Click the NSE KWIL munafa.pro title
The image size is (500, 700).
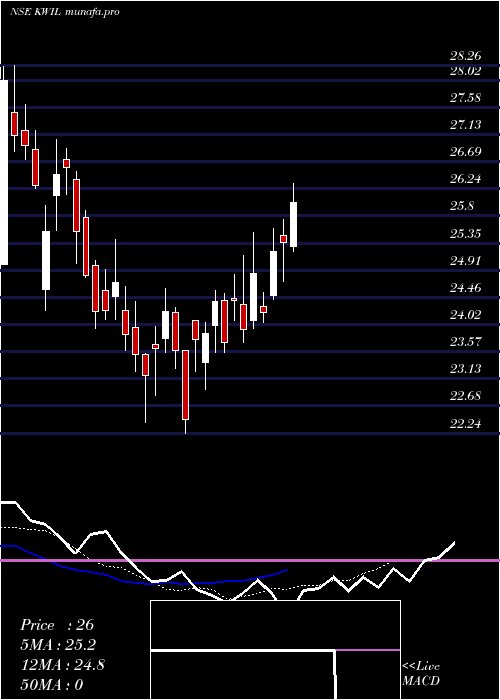point(64,12)
